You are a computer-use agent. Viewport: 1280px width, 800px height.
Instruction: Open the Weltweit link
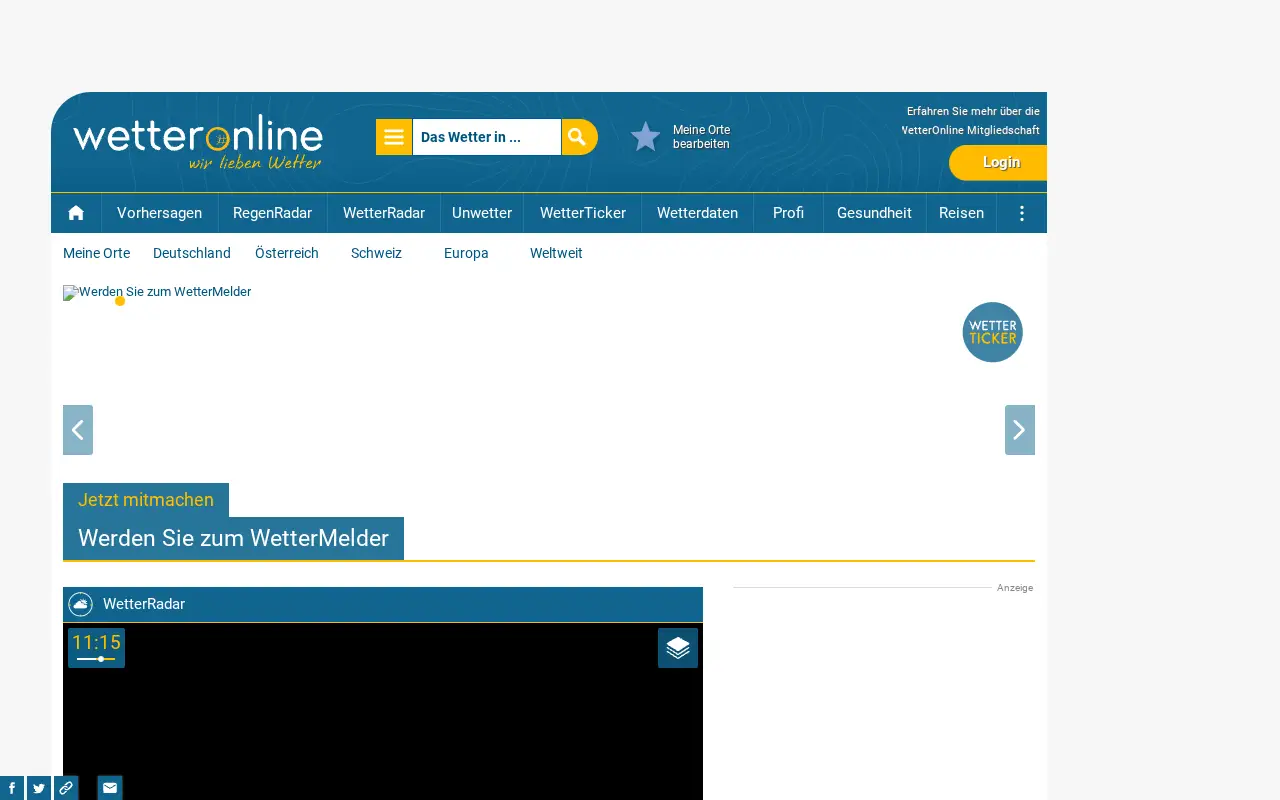coord(556,253)
